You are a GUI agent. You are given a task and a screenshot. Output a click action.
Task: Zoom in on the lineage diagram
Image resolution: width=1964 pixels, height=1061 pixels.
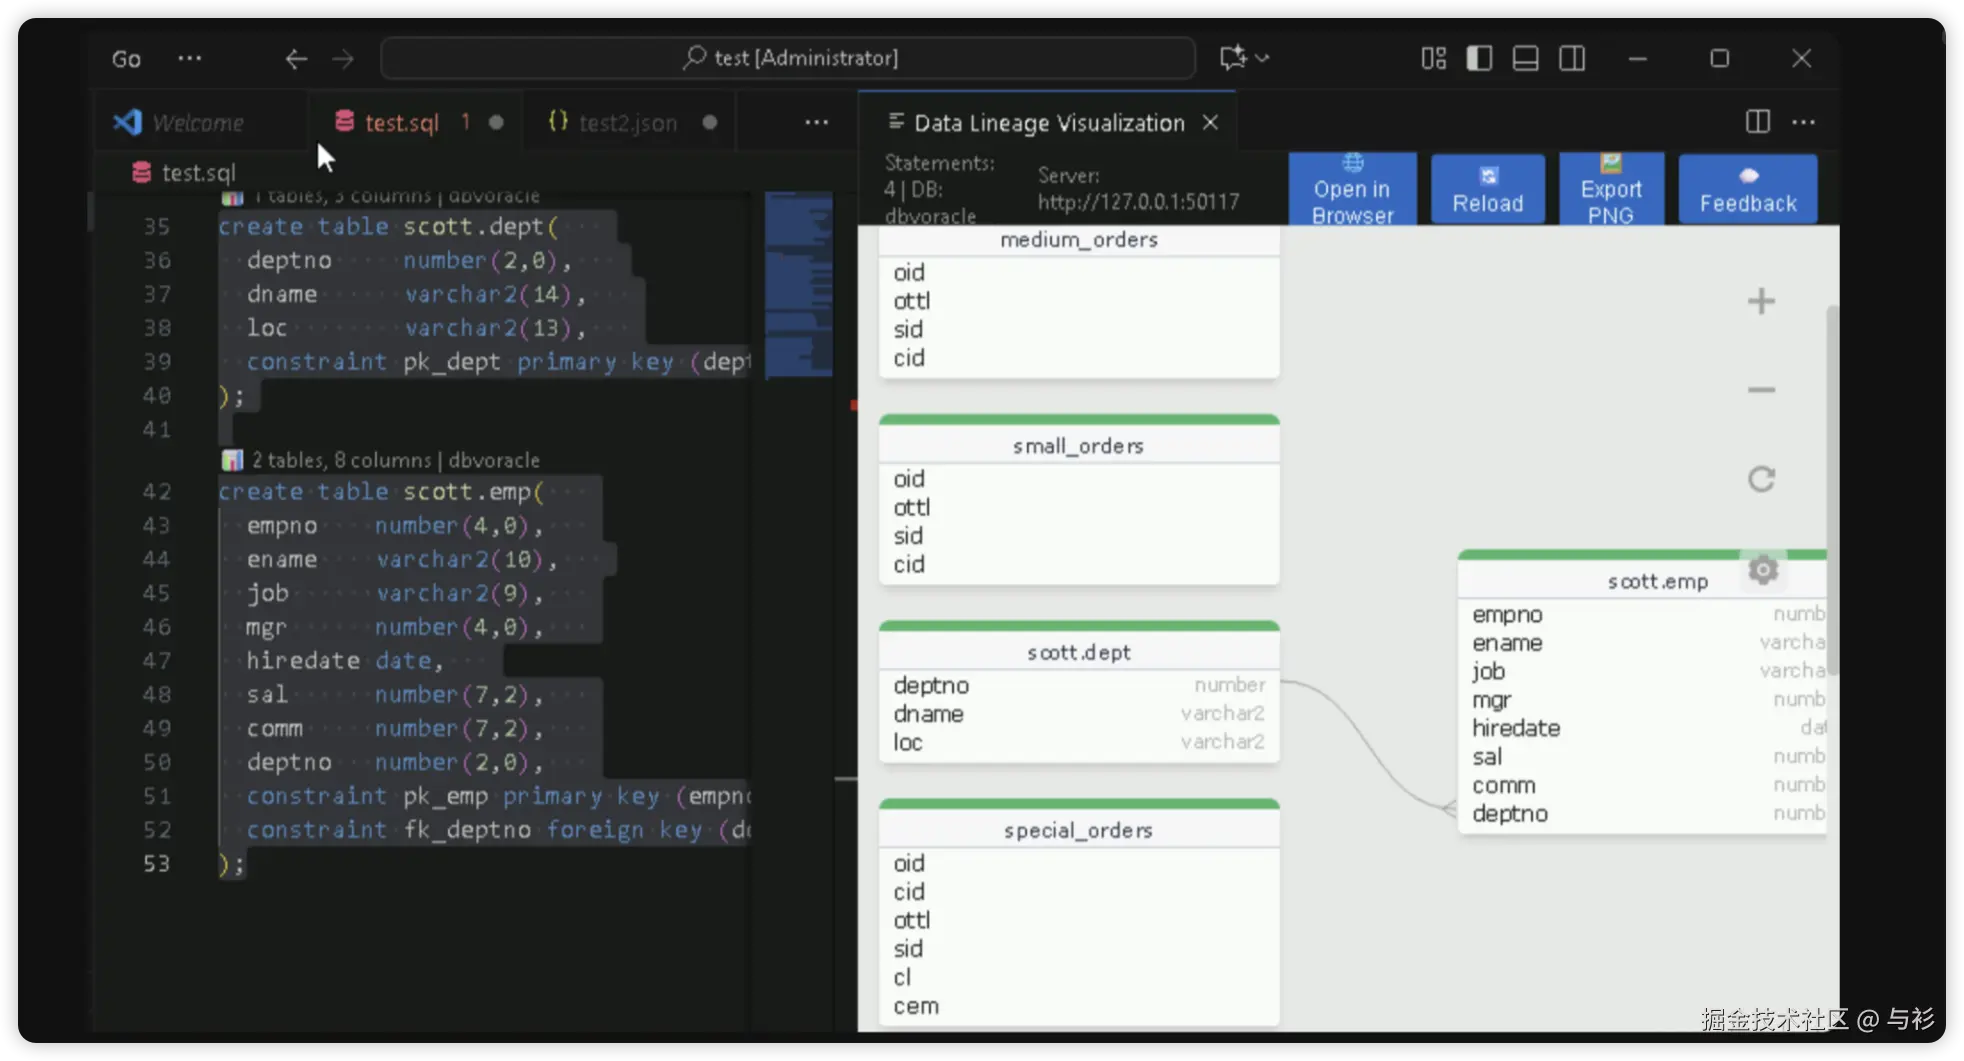pos(1761,301)
